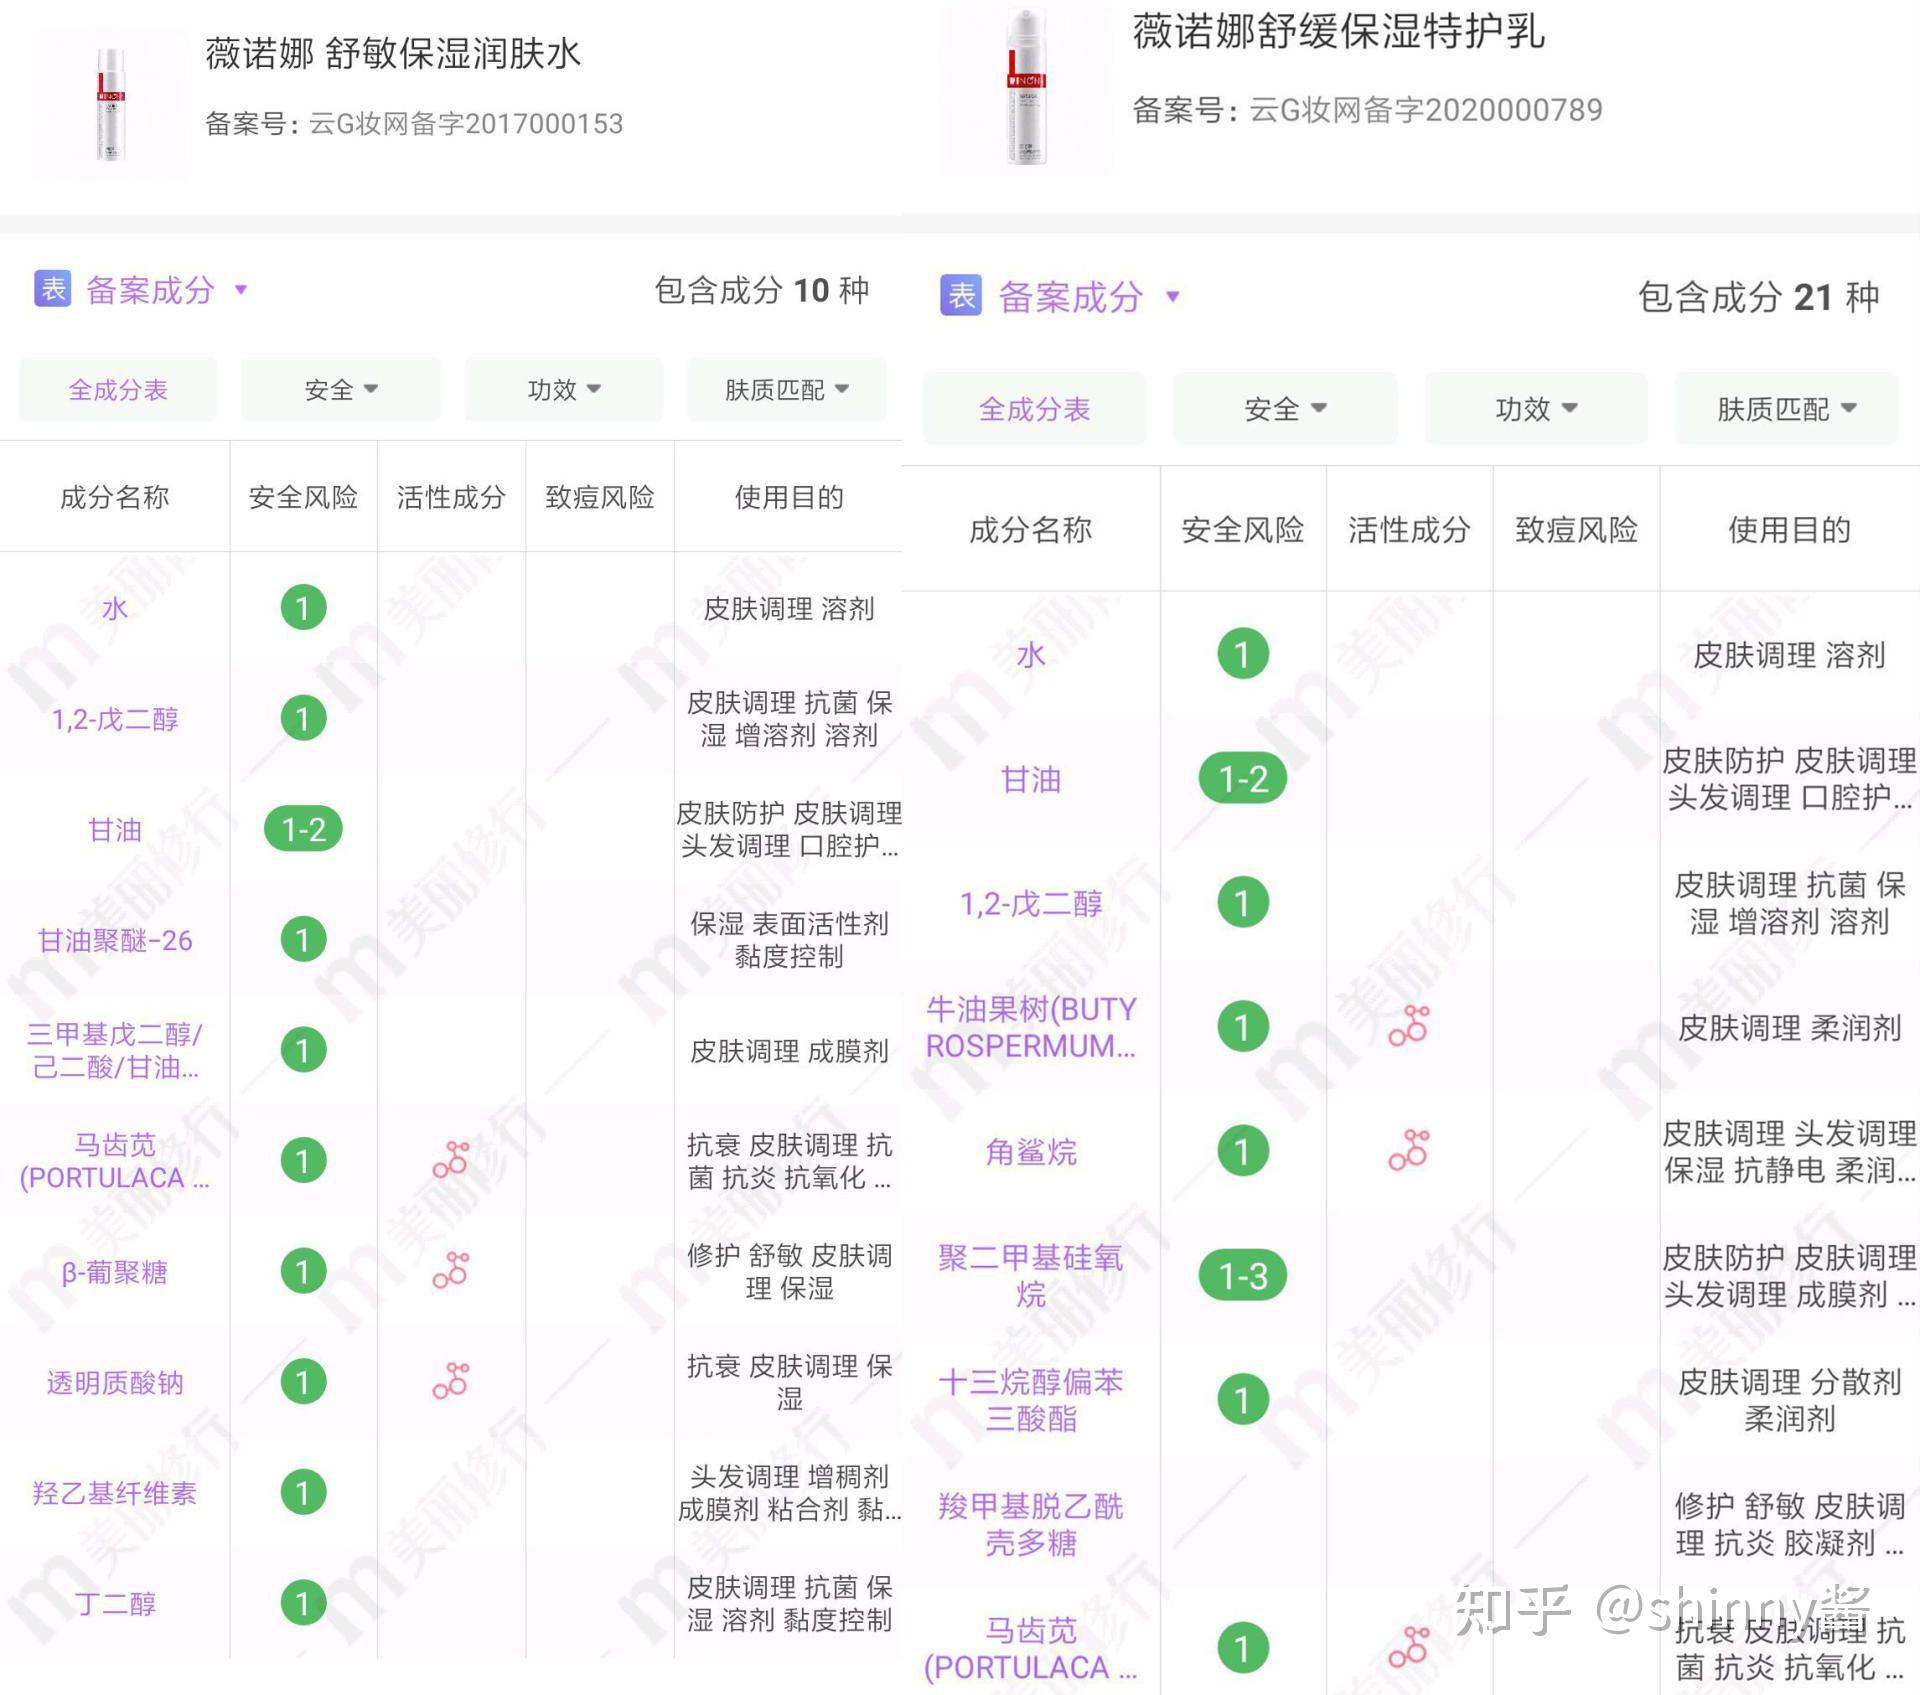Screen dimensions: 1920x1695
Task: Click 包含成分 21 种 count text
Action: pyautogui.click(x=1759, y=297)
